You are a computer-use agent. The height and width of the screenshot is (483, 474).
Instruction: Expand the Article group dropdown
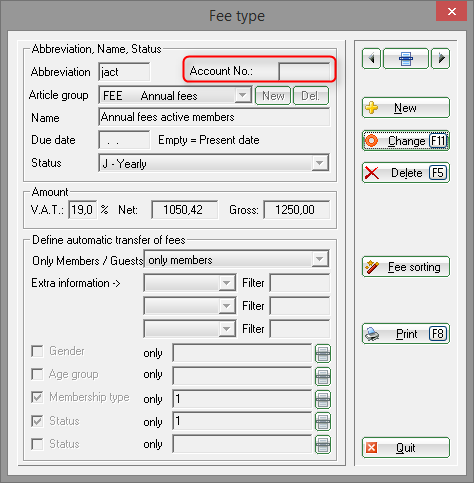pos(242,95)
